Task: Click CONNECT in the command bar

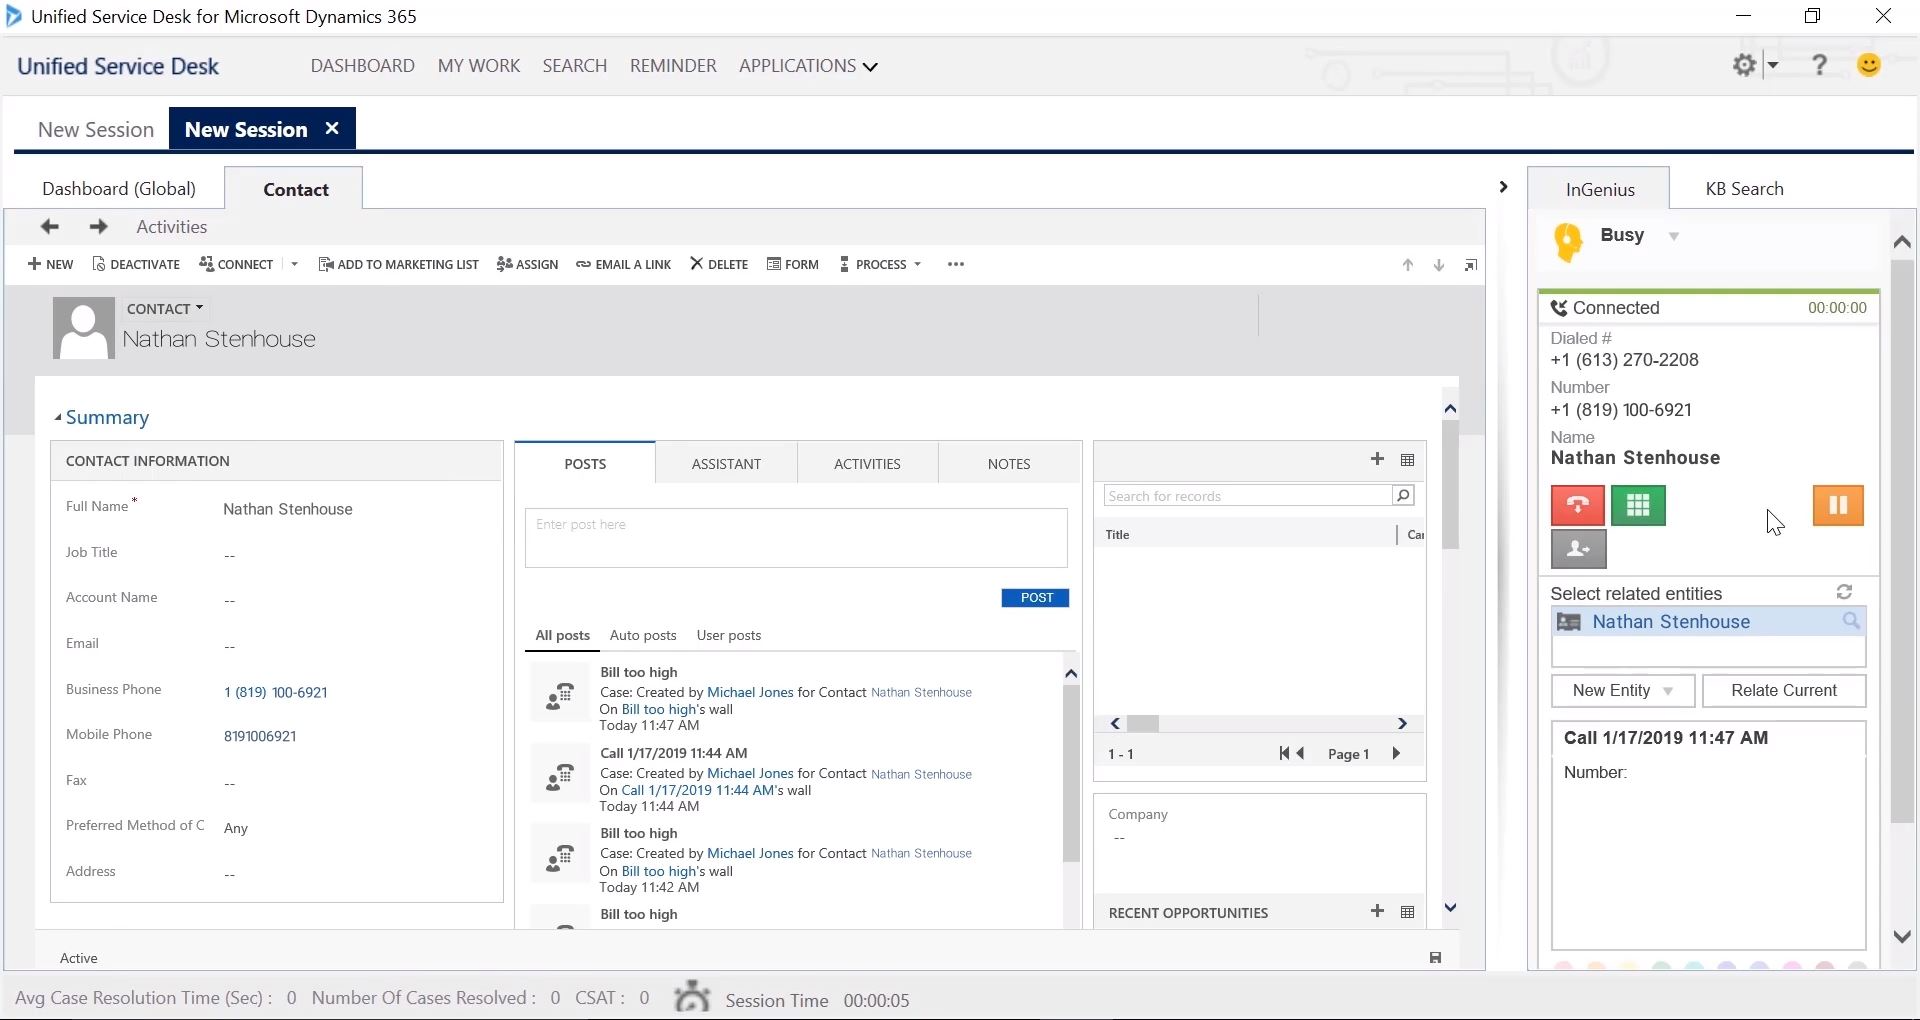Action: [236, 264]
